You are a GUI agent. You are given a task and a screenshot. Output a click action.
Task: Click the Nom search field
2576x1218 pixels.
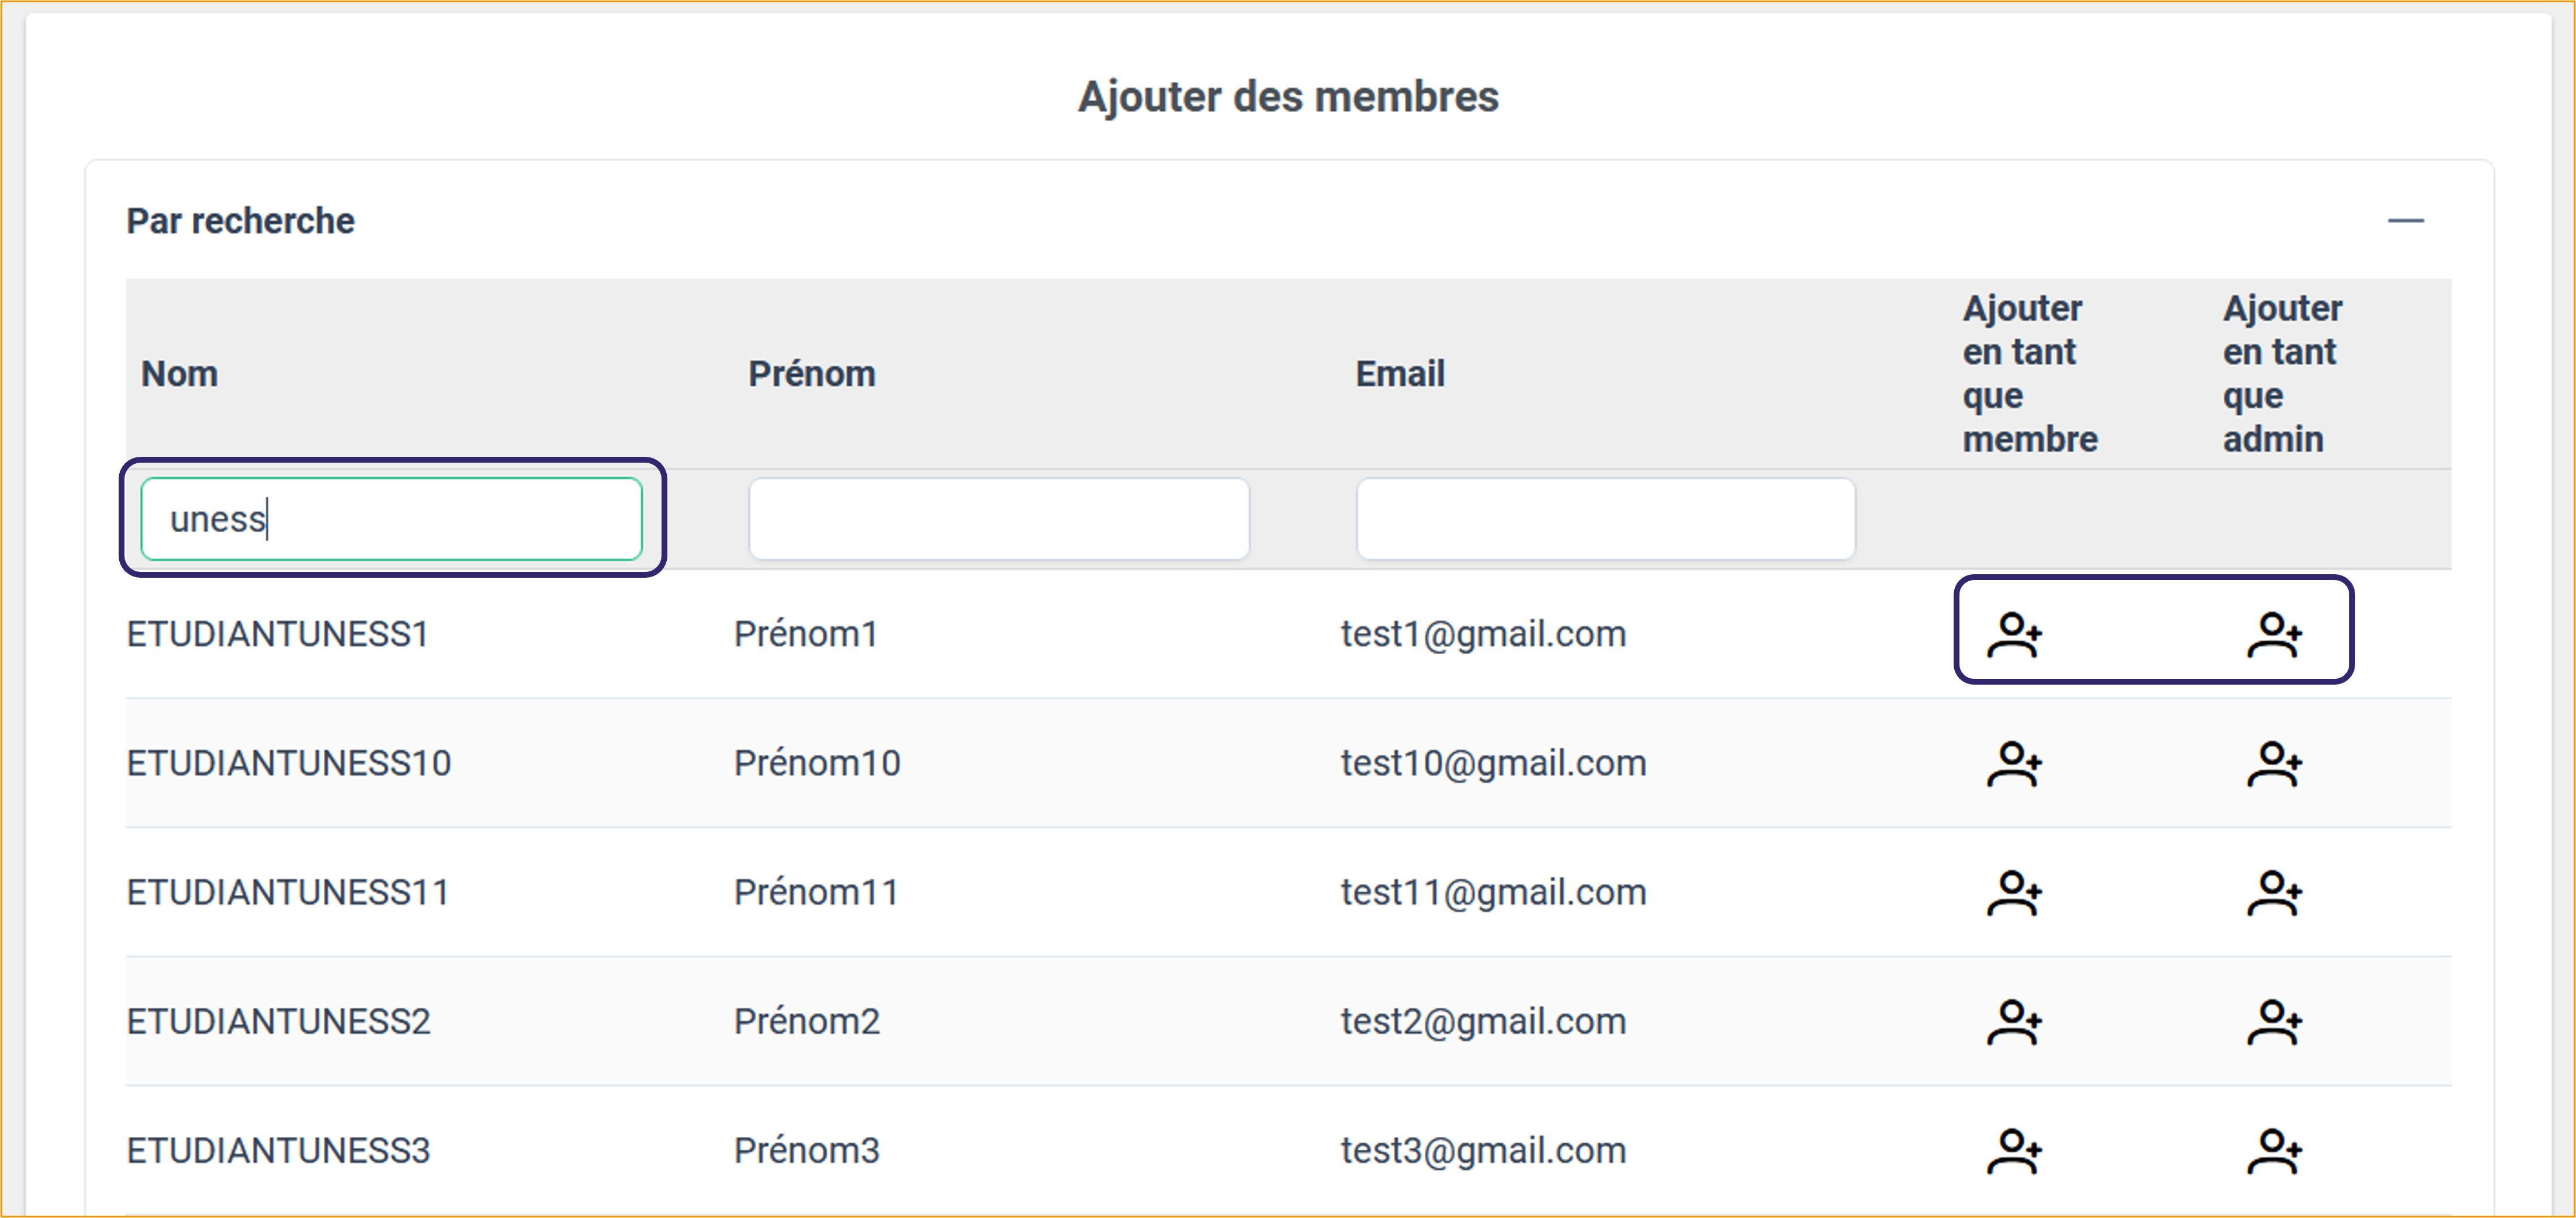(391, 519)
